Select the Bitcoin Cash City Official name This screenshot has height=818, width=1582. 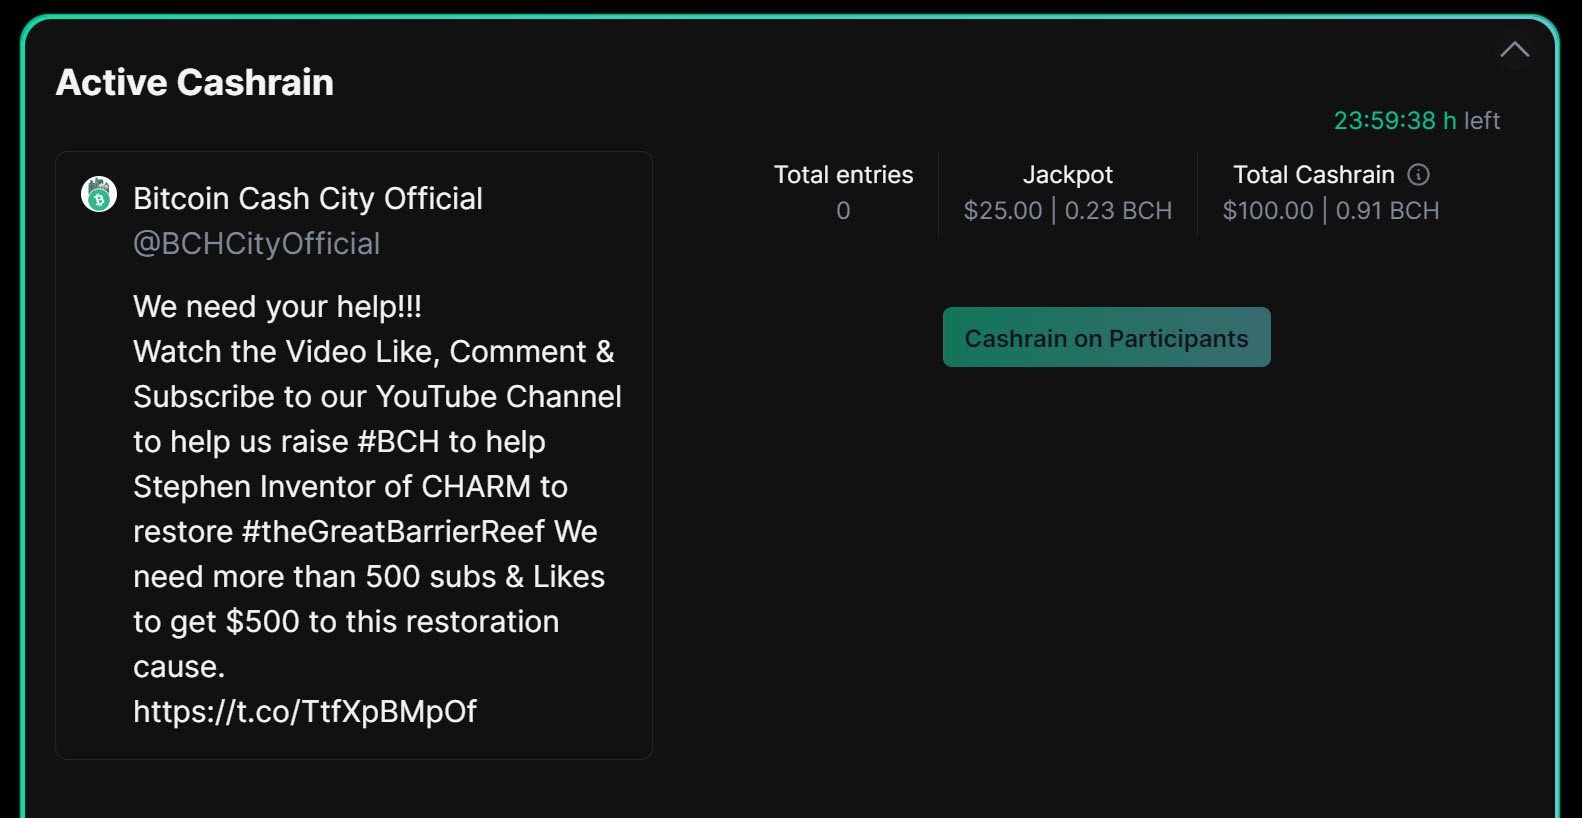pos(308,198)
